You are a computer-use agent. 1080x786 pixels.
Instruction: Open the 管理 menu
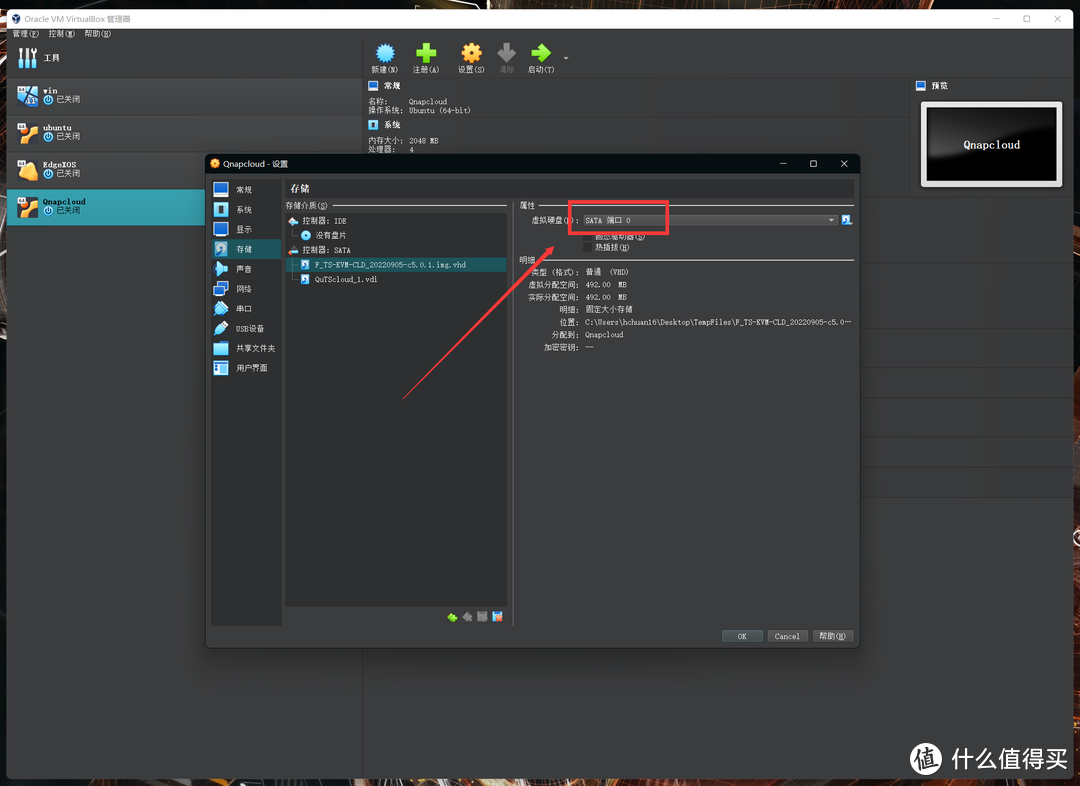[25, 34]
